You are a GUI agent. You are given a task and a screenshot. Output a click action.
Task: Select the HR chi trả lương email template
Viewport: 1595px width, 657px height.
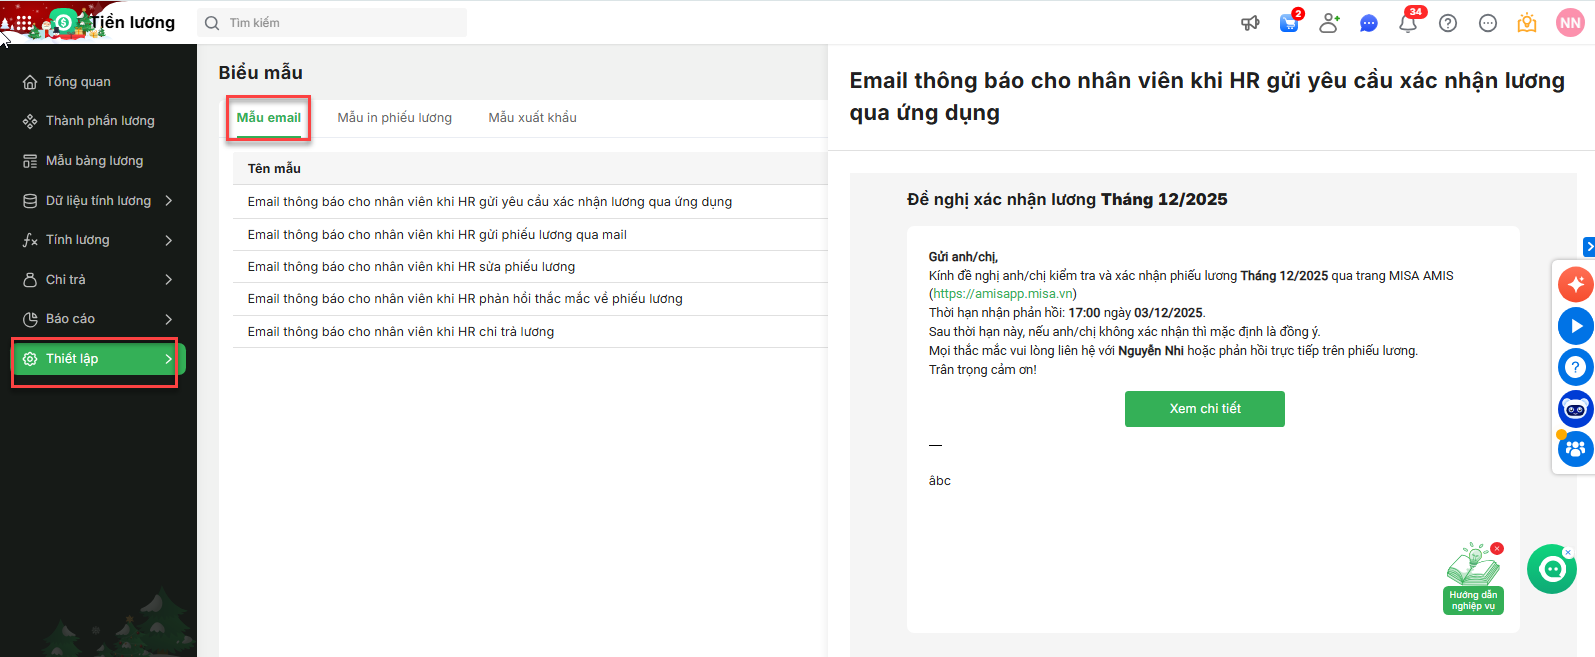point(401,332)
